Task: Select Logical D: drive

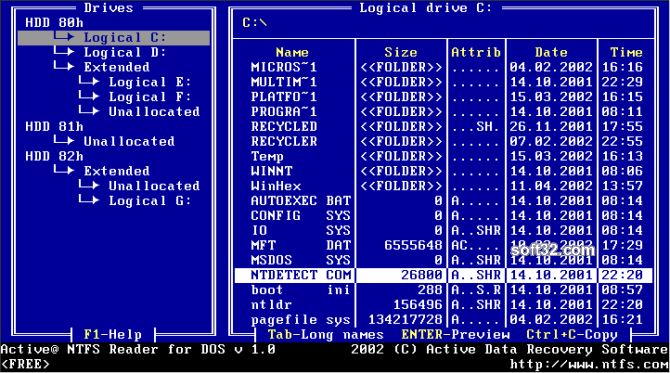Action: 125,53
